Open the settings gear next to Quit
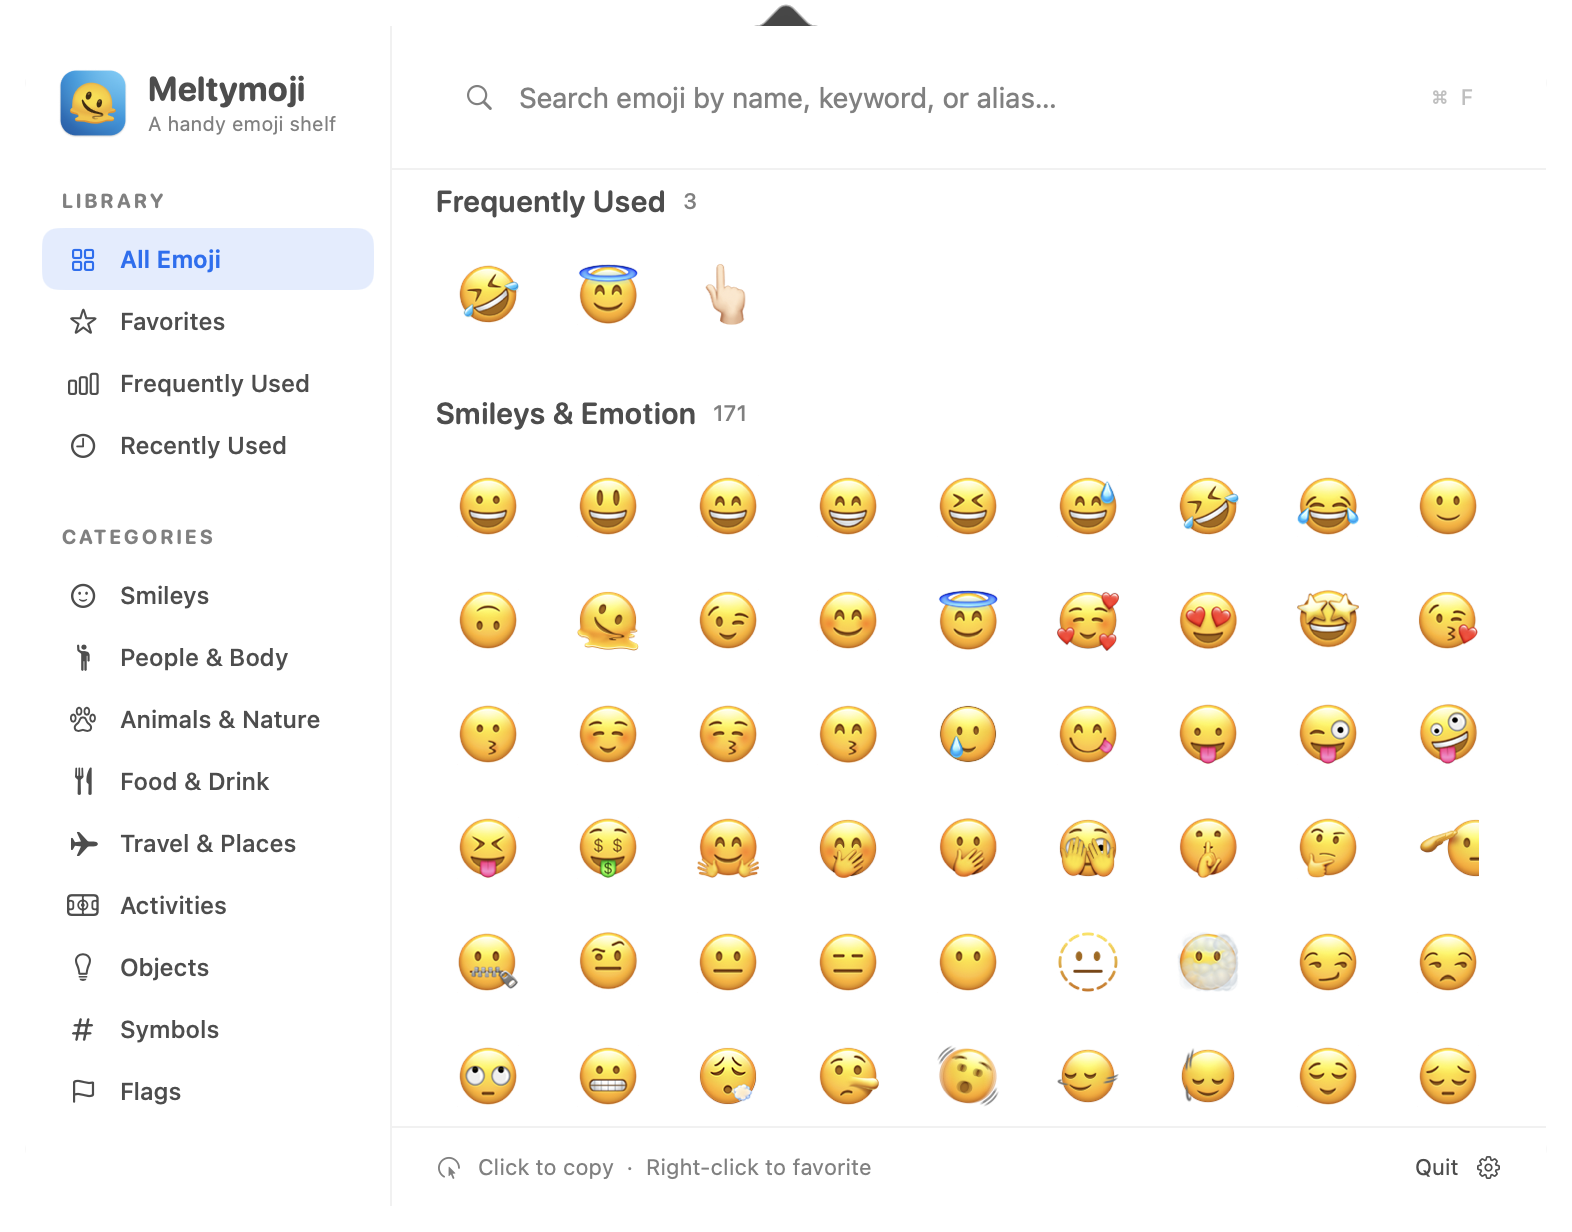This screenshot has height=1232, width=1572. (x=1488, y=1167)
